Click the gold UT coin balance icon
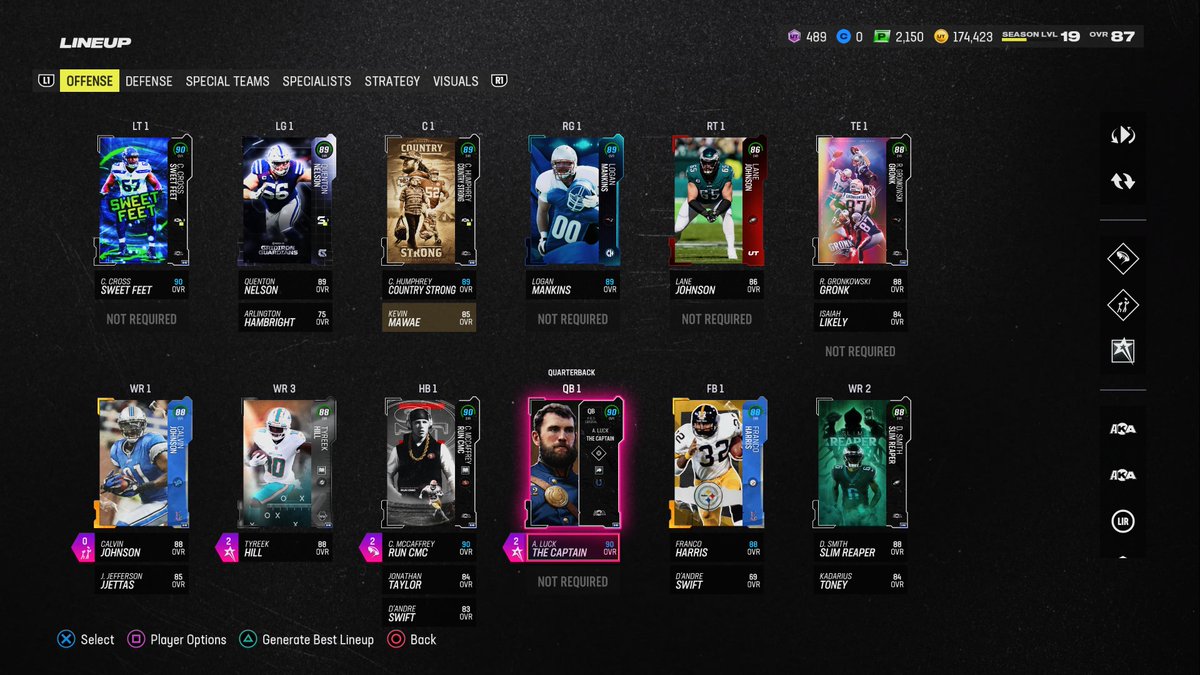This screenshot has height=675, width=1200. pyautogui.click(x=938, y=36)
